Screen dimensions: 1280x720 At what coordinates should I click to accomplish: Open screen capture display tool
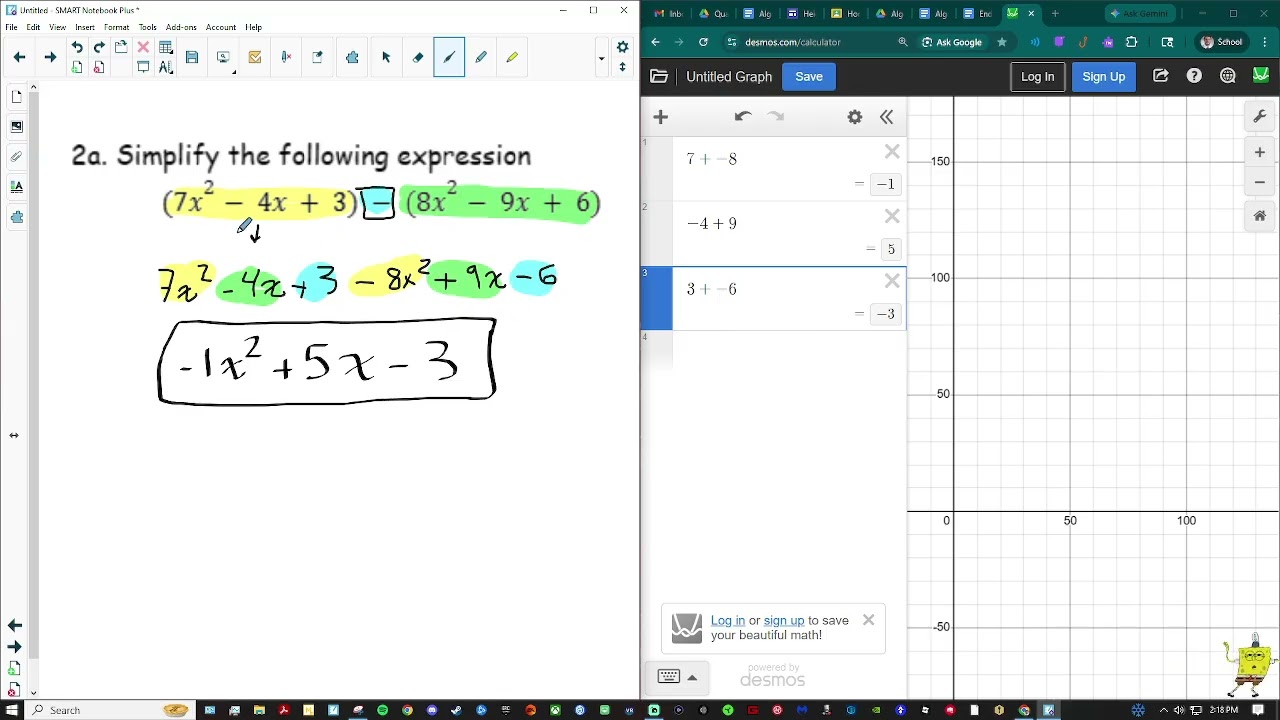click(x=223, y=58)
